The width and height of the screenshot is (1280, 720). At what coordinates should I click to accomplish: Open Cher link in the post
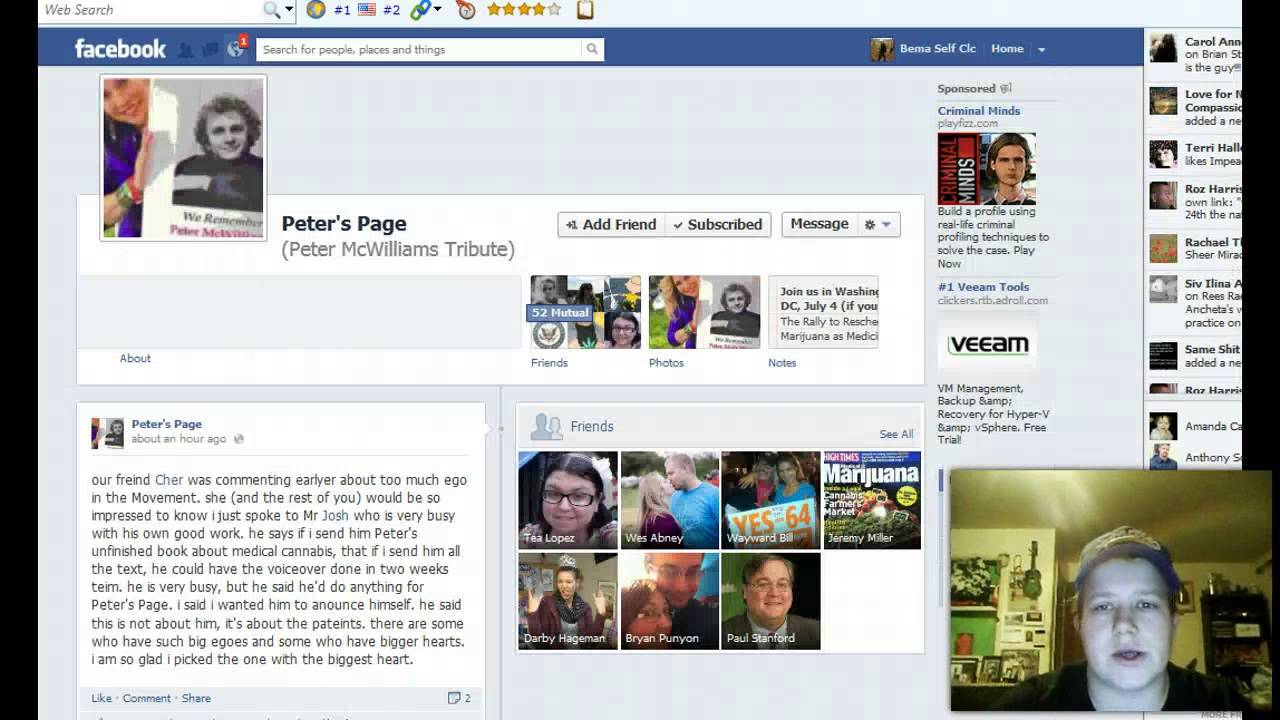coord(169,480)
